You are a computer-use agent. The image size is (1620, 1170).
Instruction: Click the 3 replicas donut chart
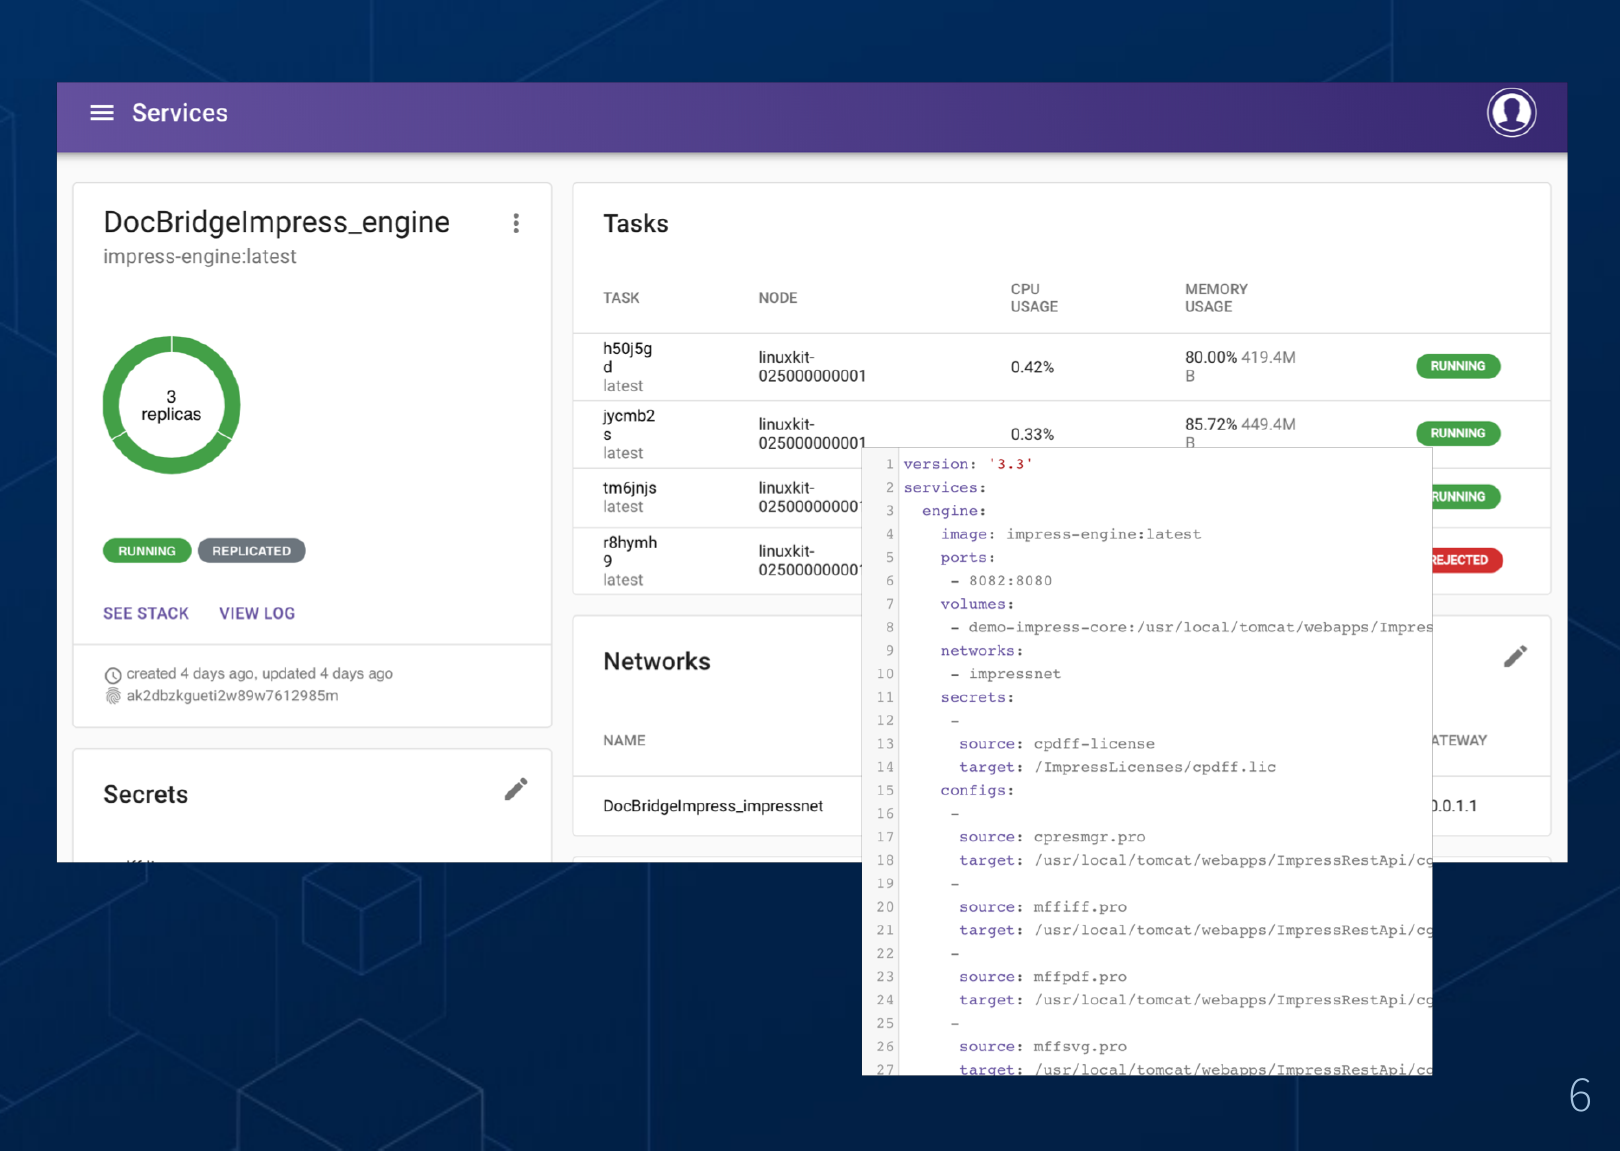pyautogui.click(x=171, y=405)
